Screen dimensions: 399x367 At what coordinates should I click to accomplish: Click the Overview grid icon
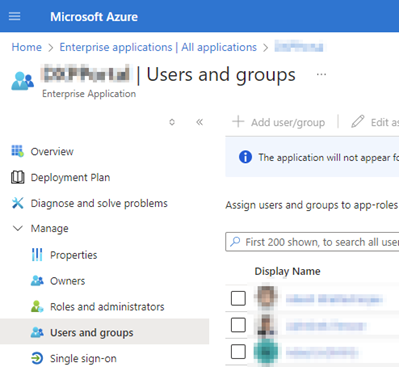(x=17, y=151)
